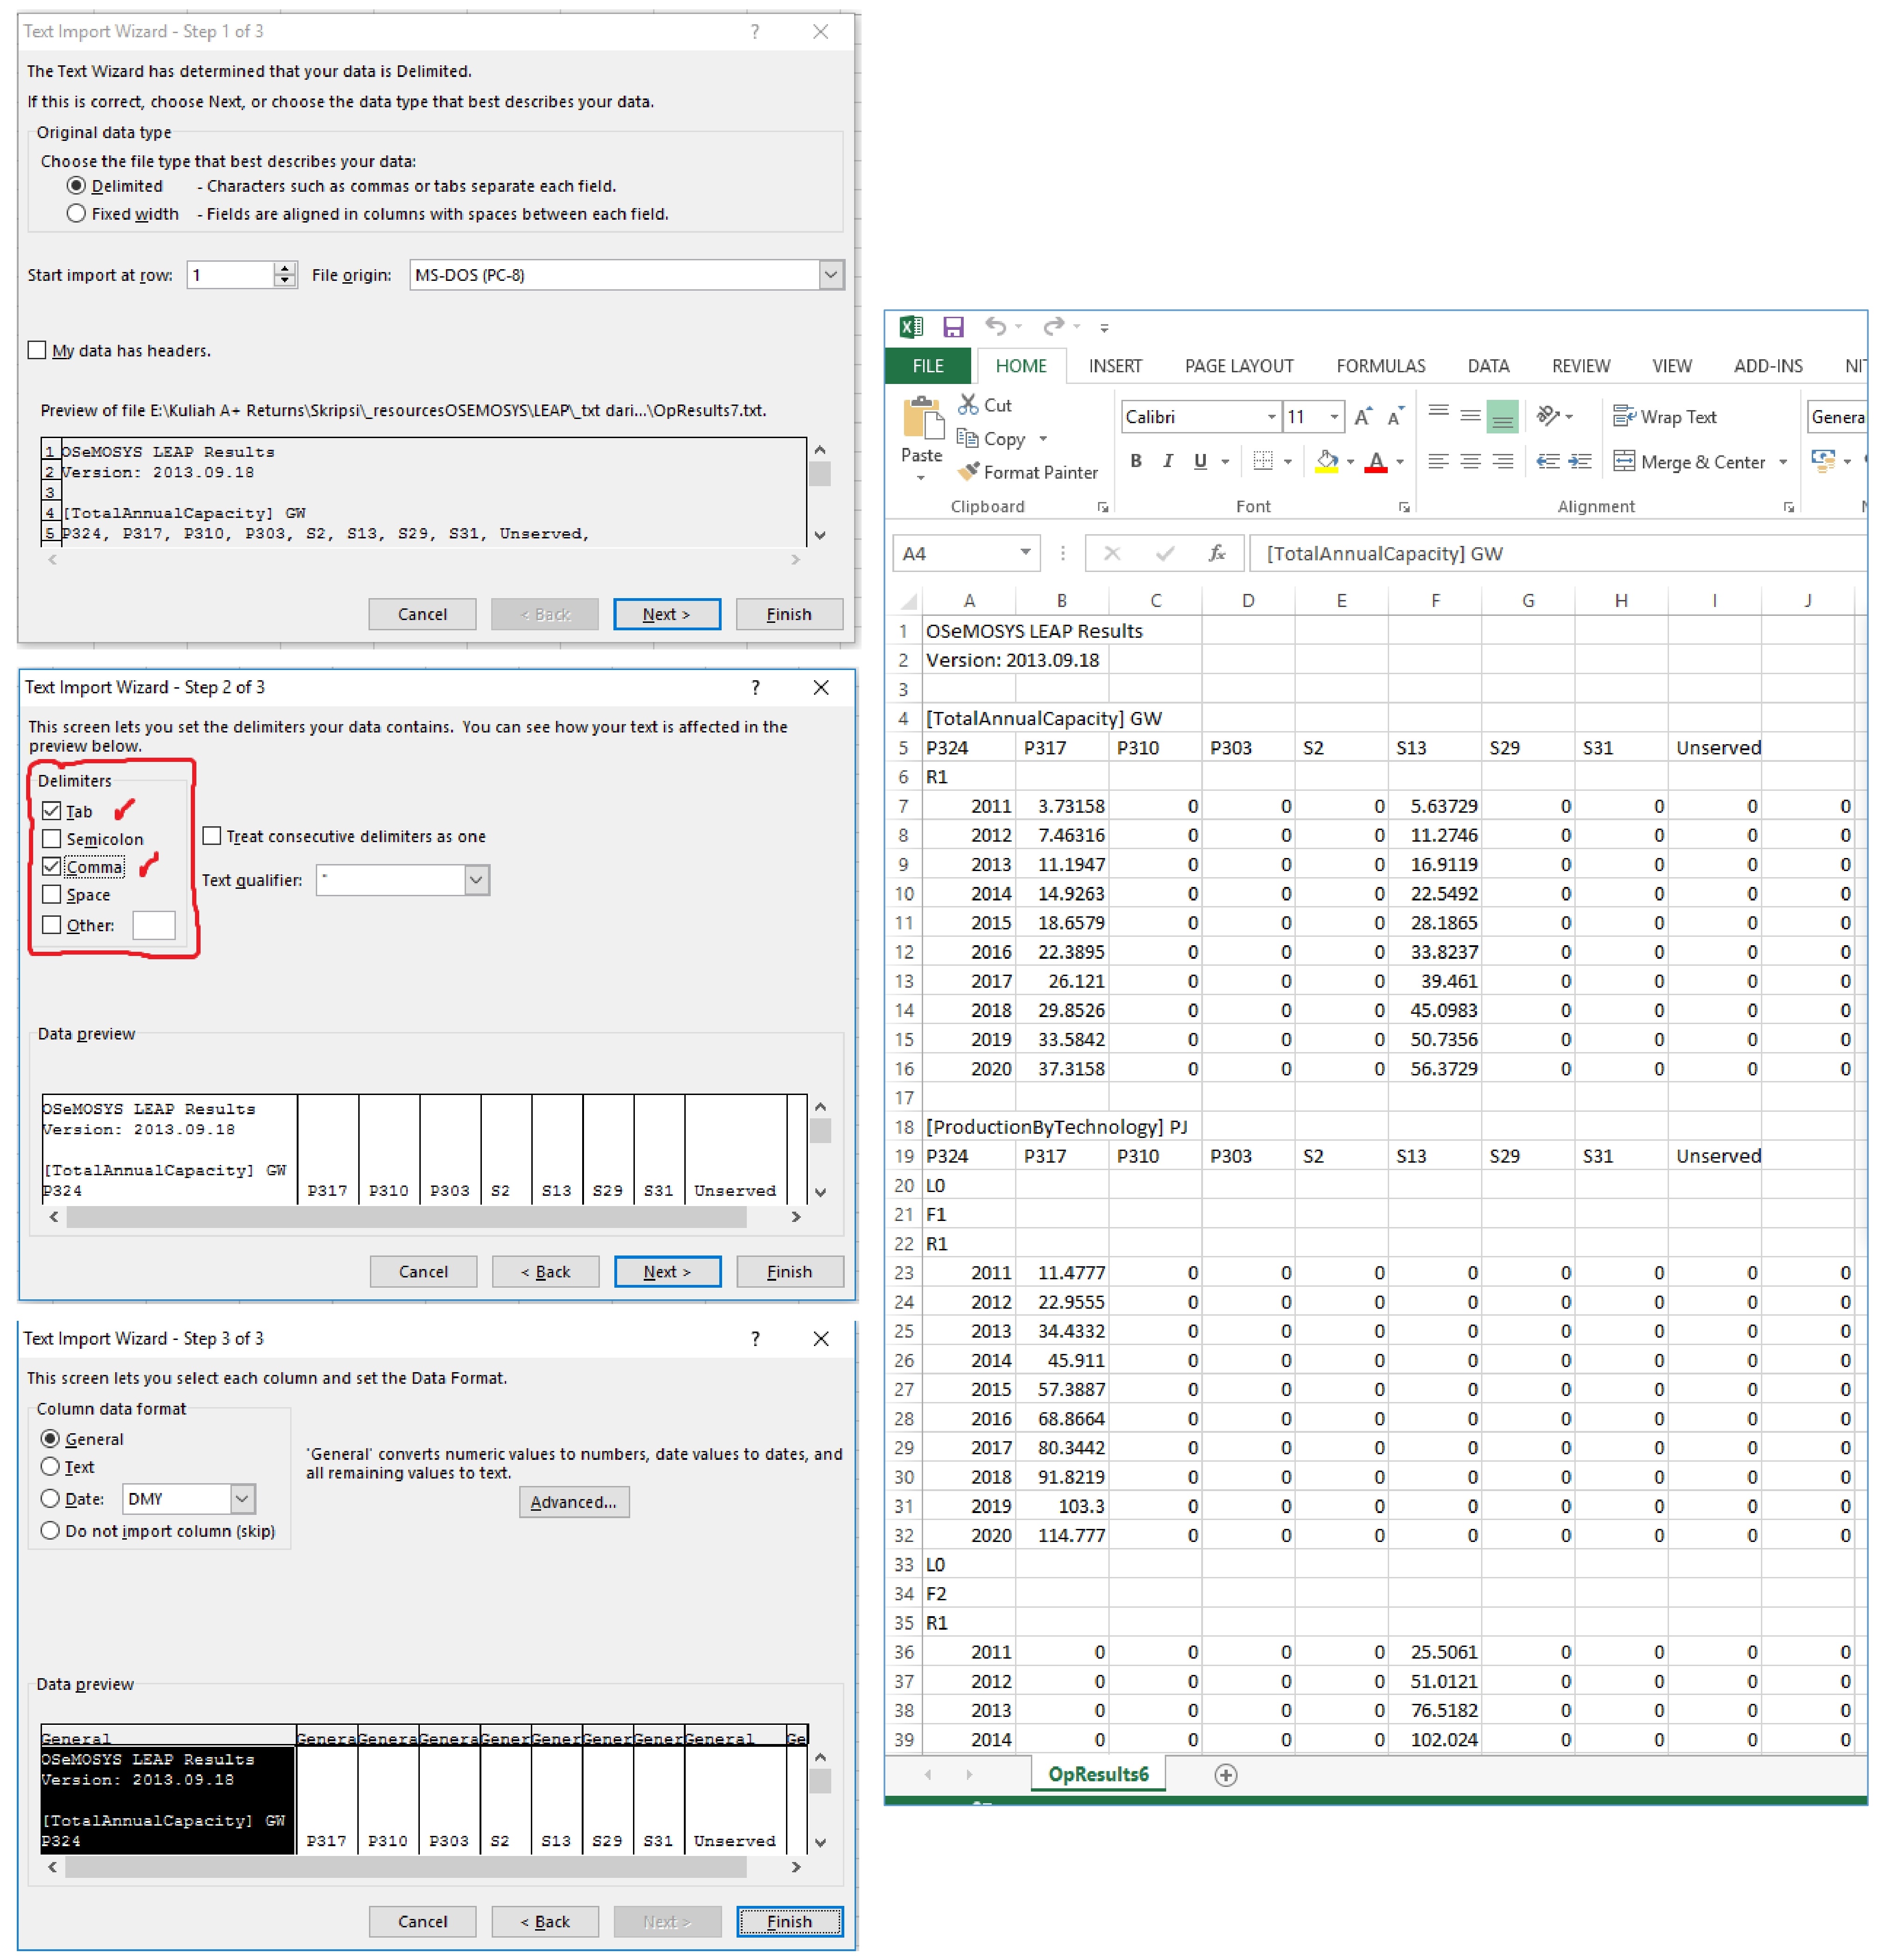Screen dimensions: 1885x1960
Task: Toggle Bold formatting
Action: pos(1135,461)
